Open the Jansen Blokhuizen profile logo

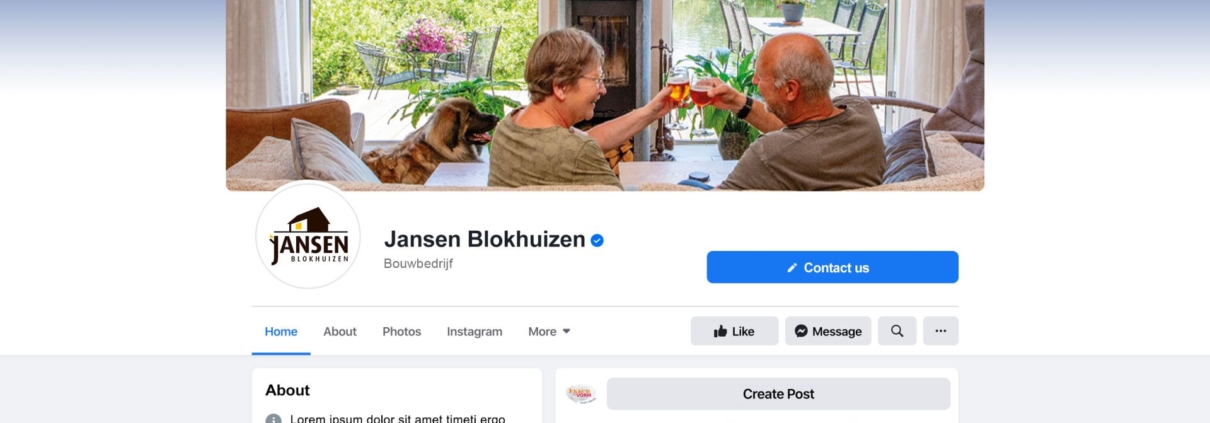308,236
